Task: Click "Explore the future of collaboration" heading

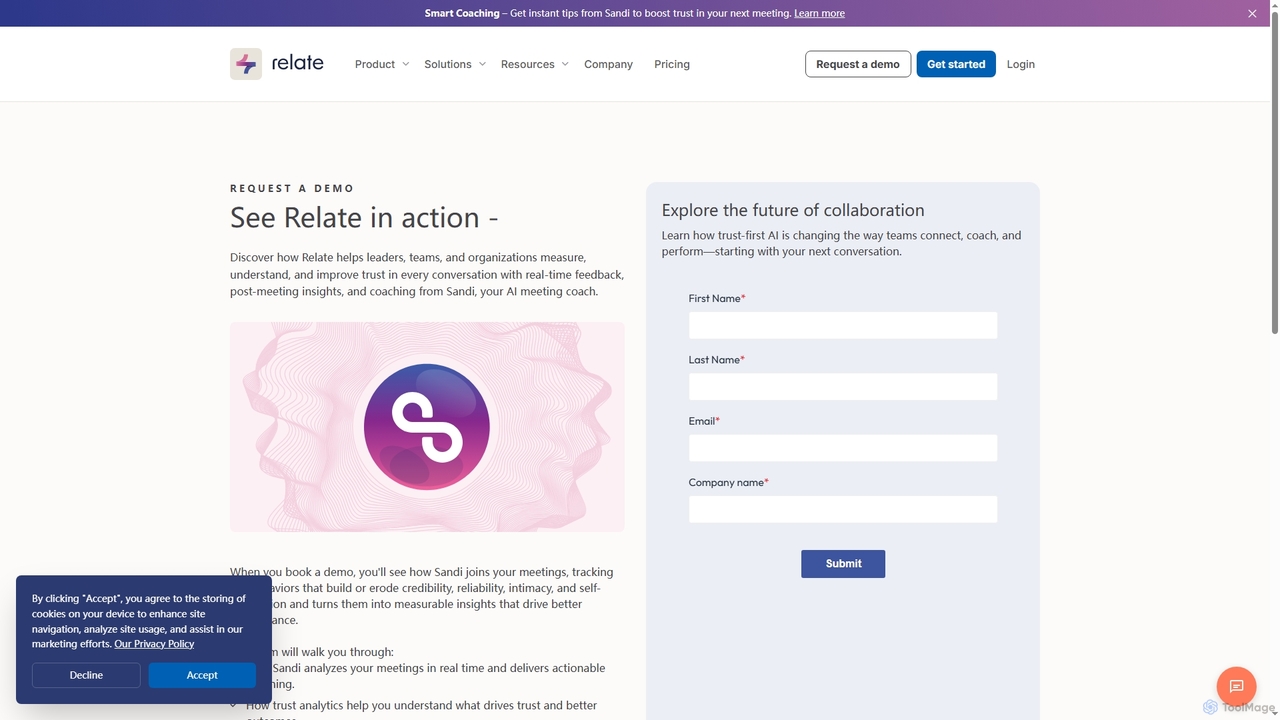Action: point(793,210)
